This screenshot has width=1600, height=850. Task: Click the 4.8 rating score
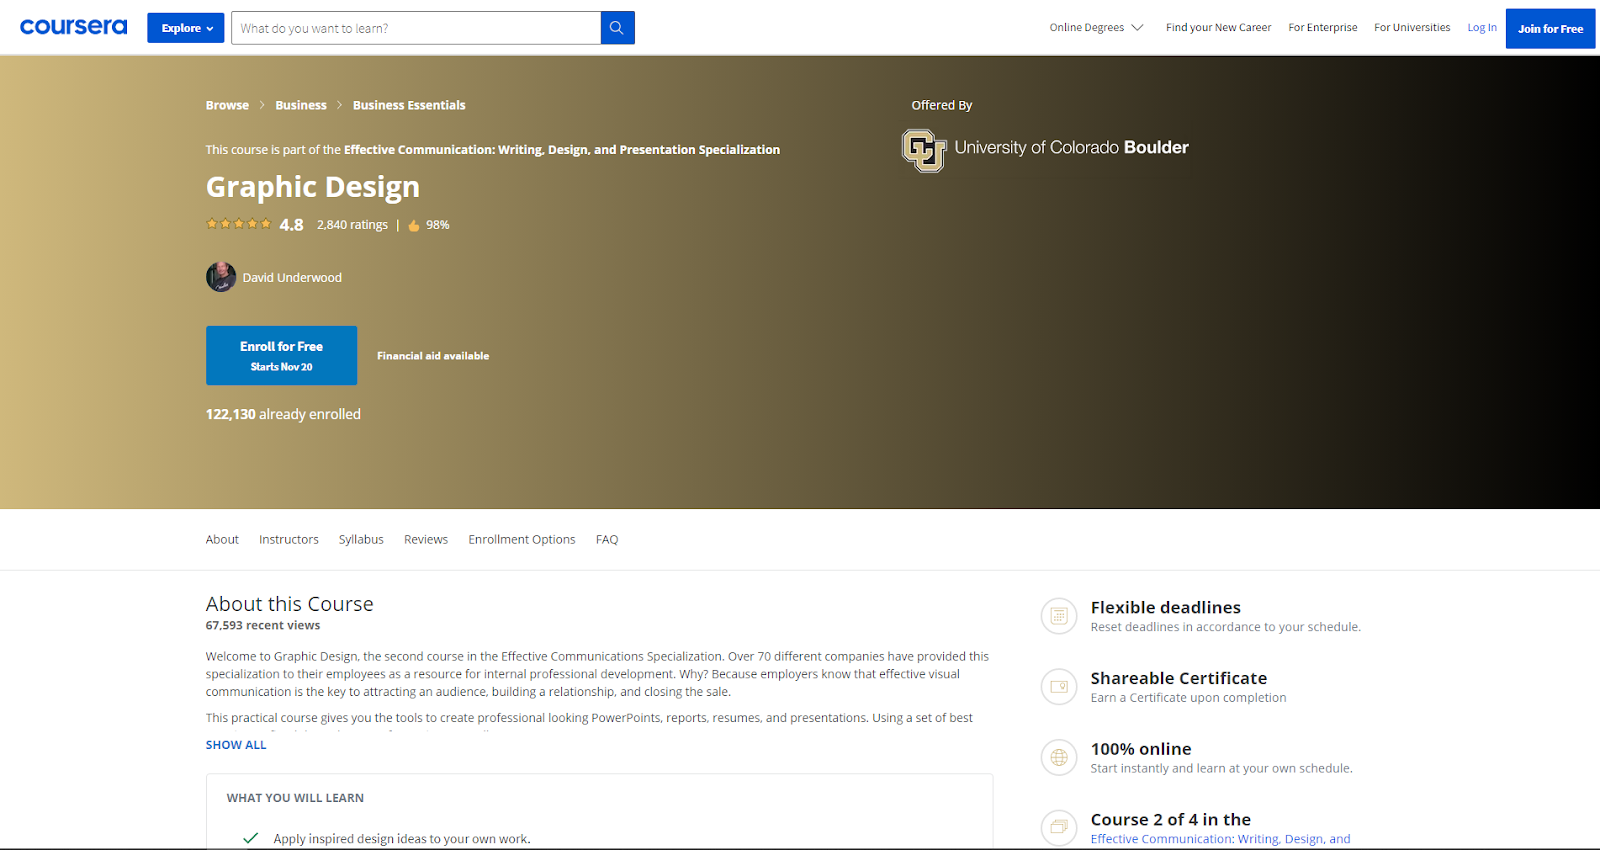[291, 225]
